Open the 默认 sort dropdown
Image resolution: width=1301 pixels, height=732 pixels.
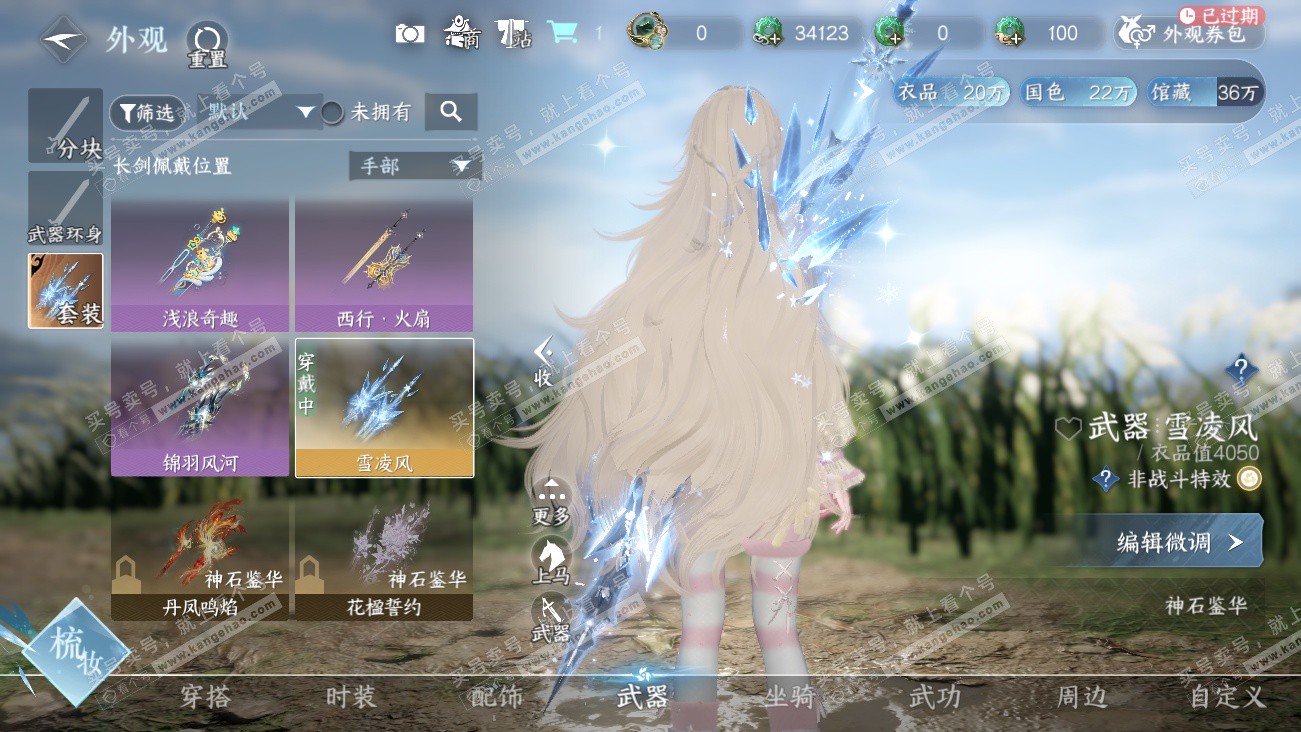(260, 112)
